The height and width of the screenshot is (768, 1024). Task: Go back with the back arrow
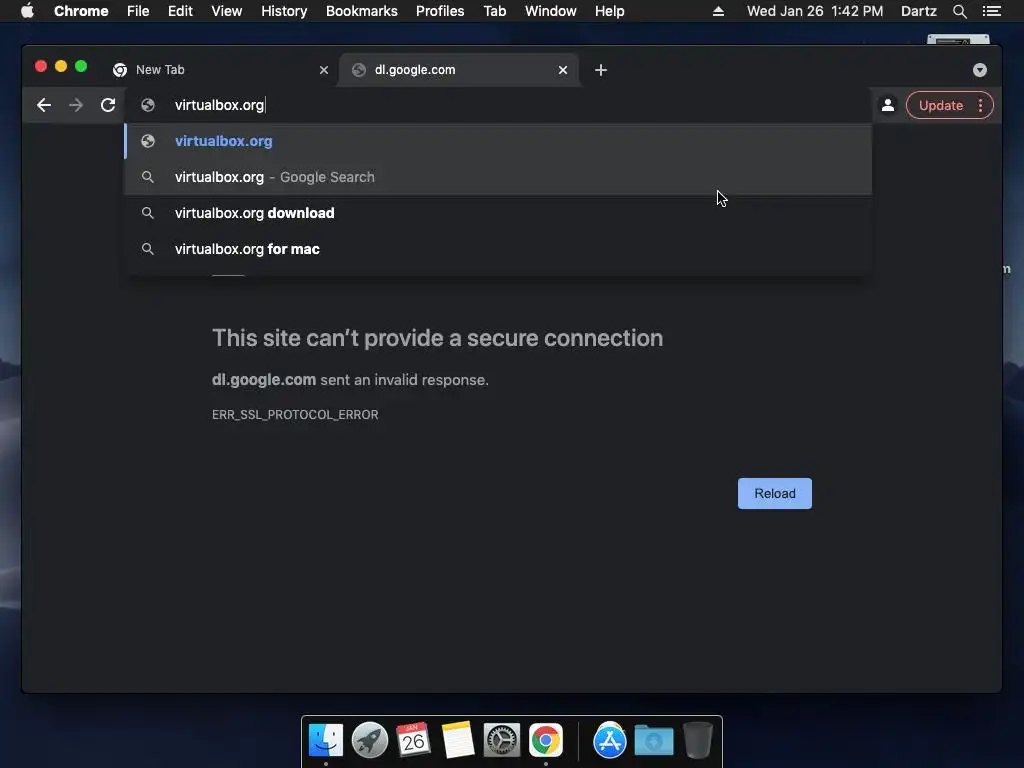click(44, 105)
